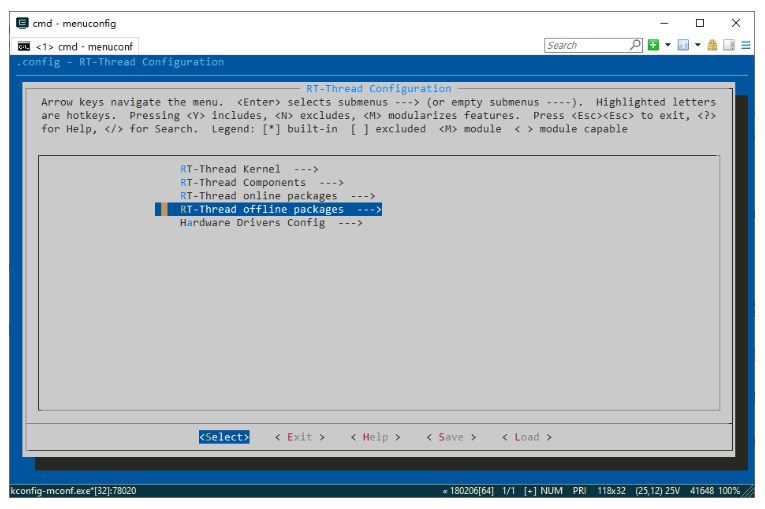Image resolution: width=765 pixels, height=509 pixels.
Task: Click the '41648' status bar entry
Action: [702, 490]
